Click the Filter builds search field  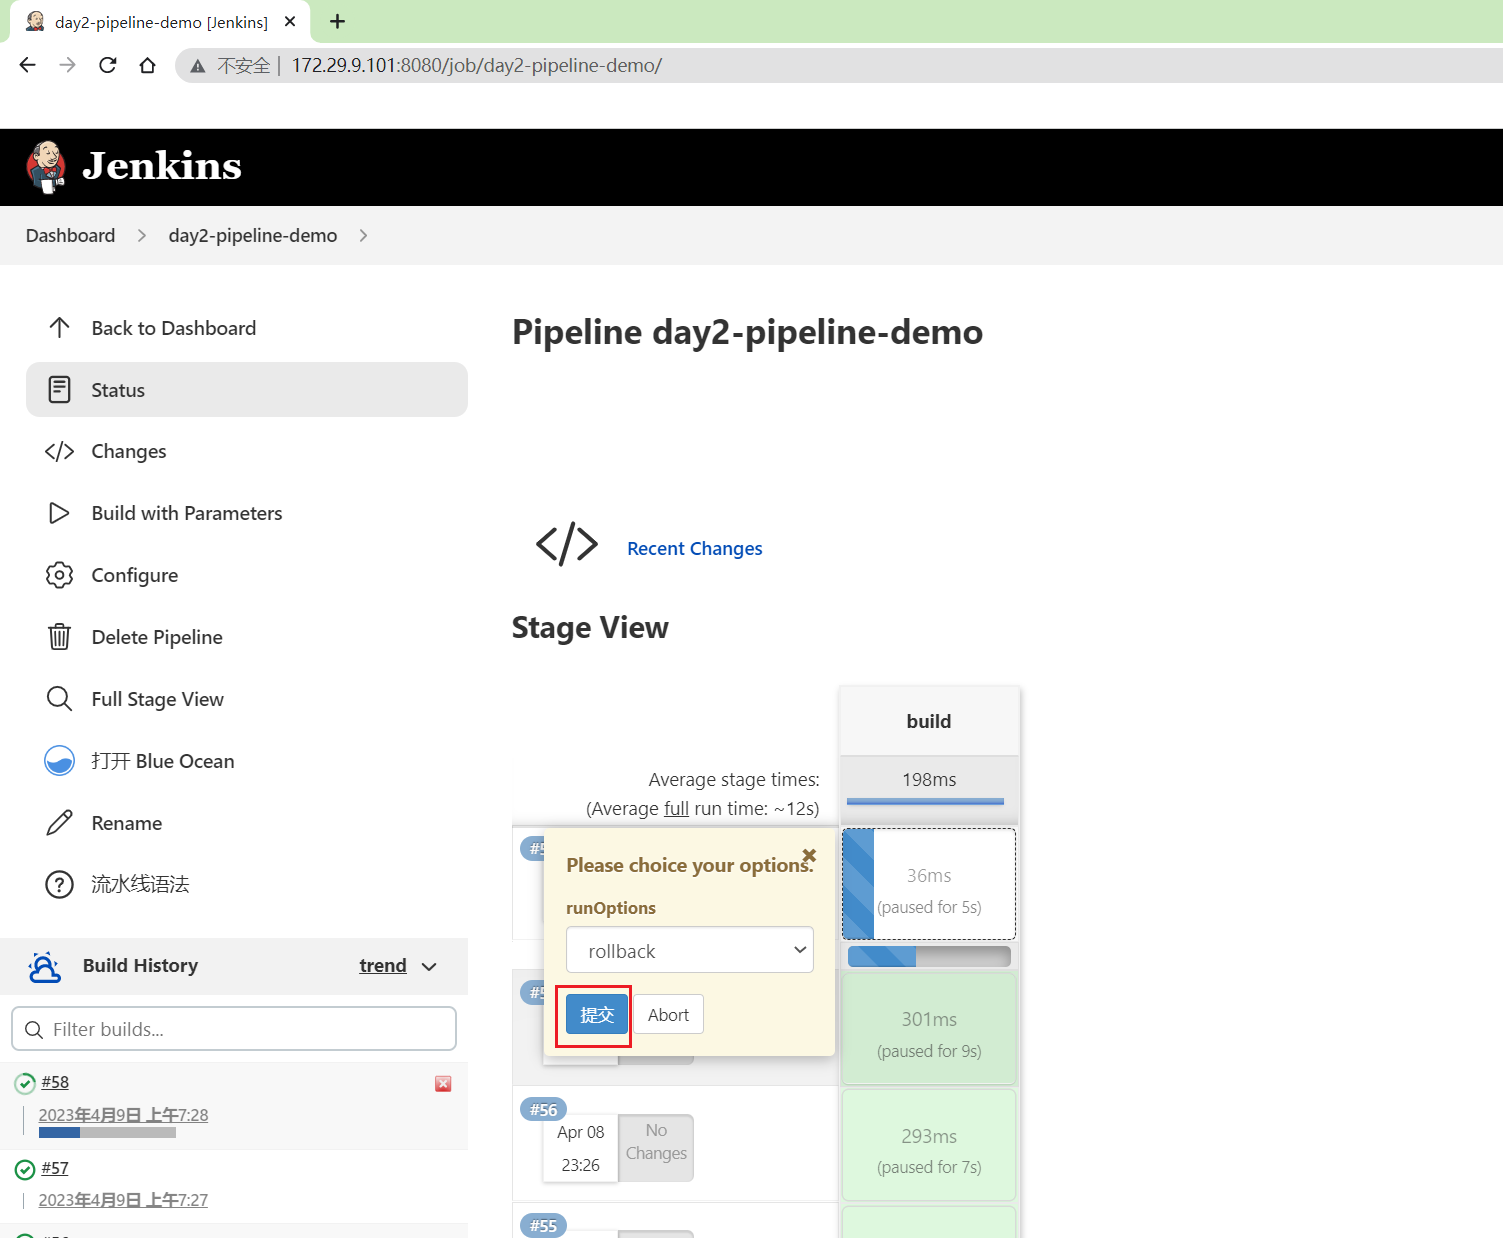[x=234, y=1029]
